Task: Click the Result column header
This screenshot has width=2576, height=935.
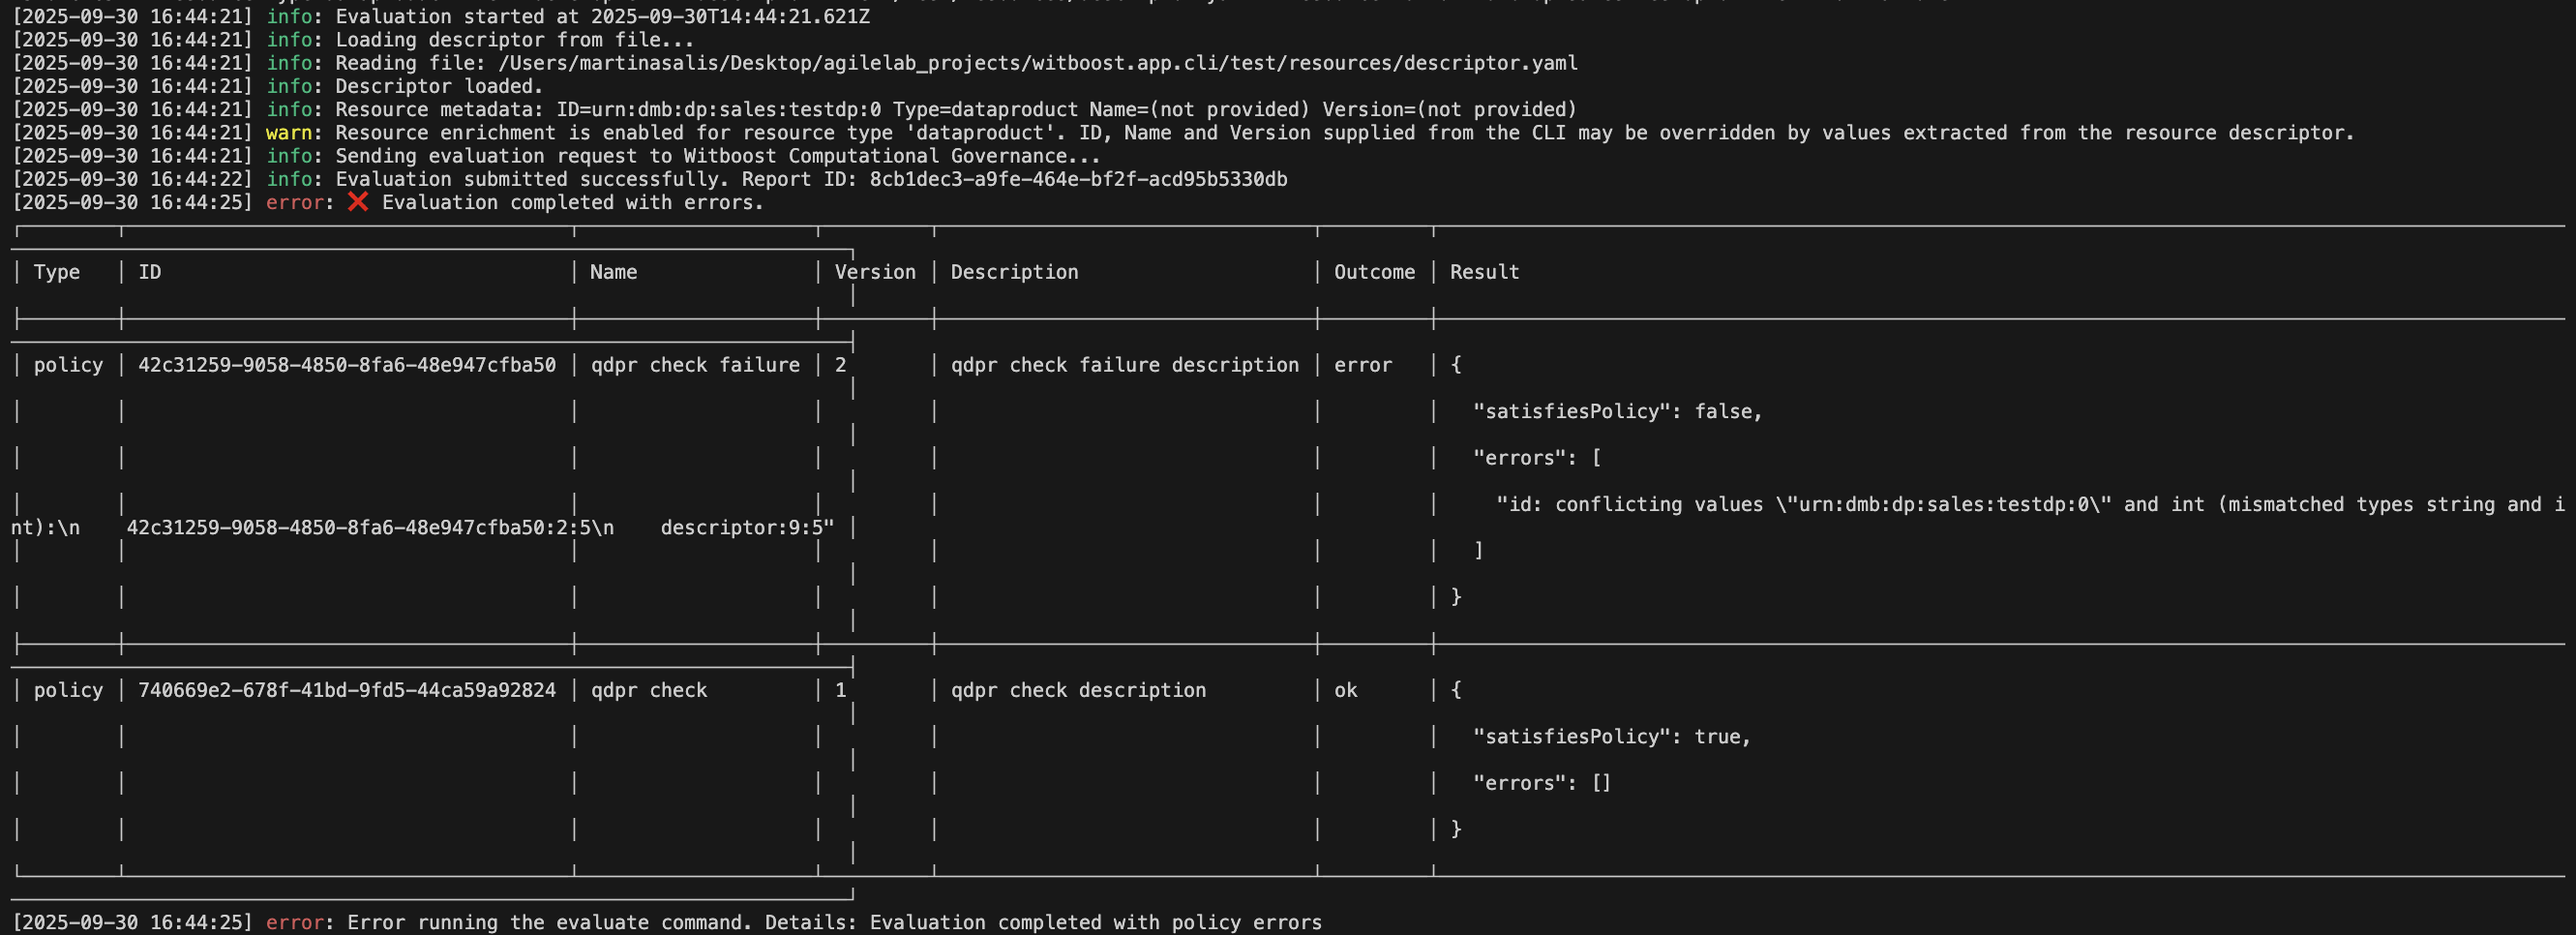Action: 1484,272
